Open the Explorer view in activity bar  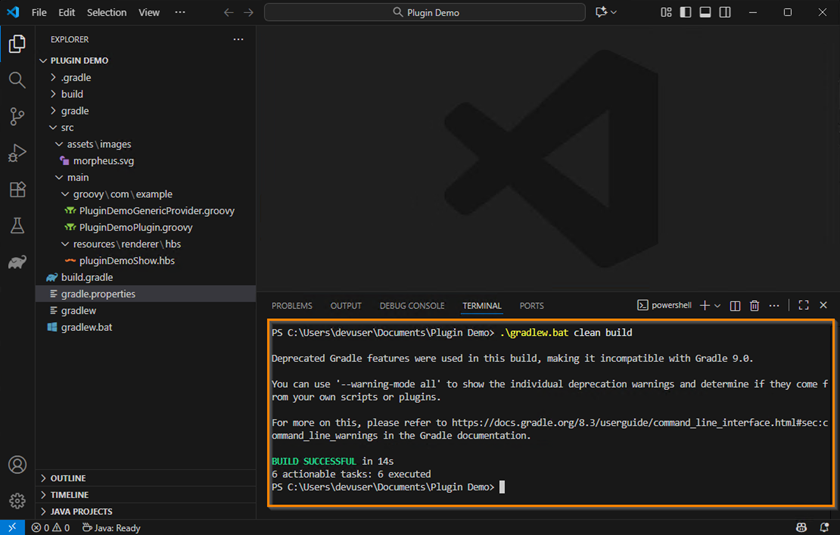[17, 44]
